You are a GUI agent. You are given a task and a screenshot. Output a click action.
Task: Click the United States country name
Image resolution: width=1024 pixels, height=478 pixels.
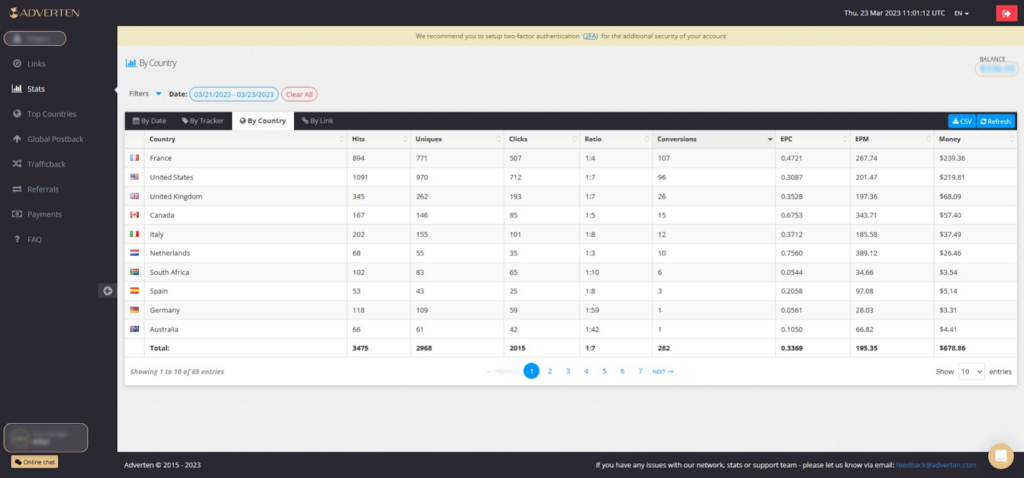click(x=171, y=177)
